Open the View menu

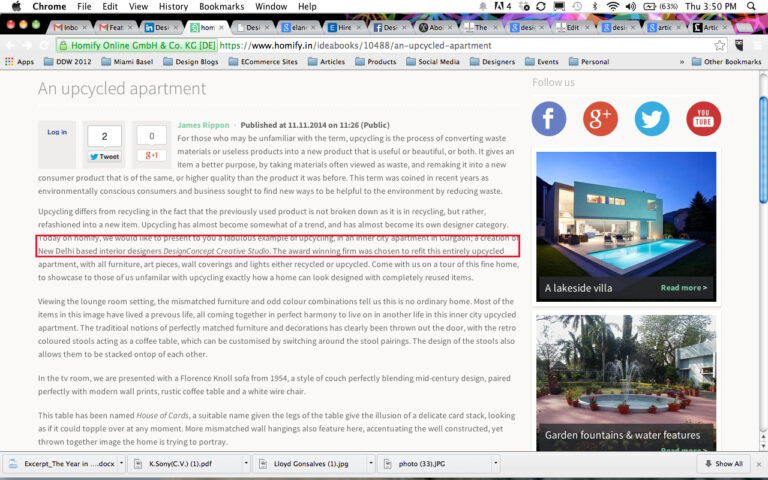coord(138,6)
